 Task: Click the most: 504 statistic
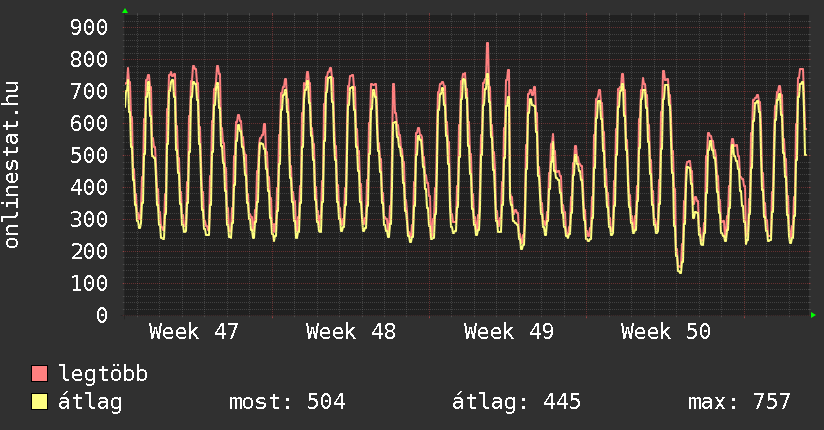[287, 402]
